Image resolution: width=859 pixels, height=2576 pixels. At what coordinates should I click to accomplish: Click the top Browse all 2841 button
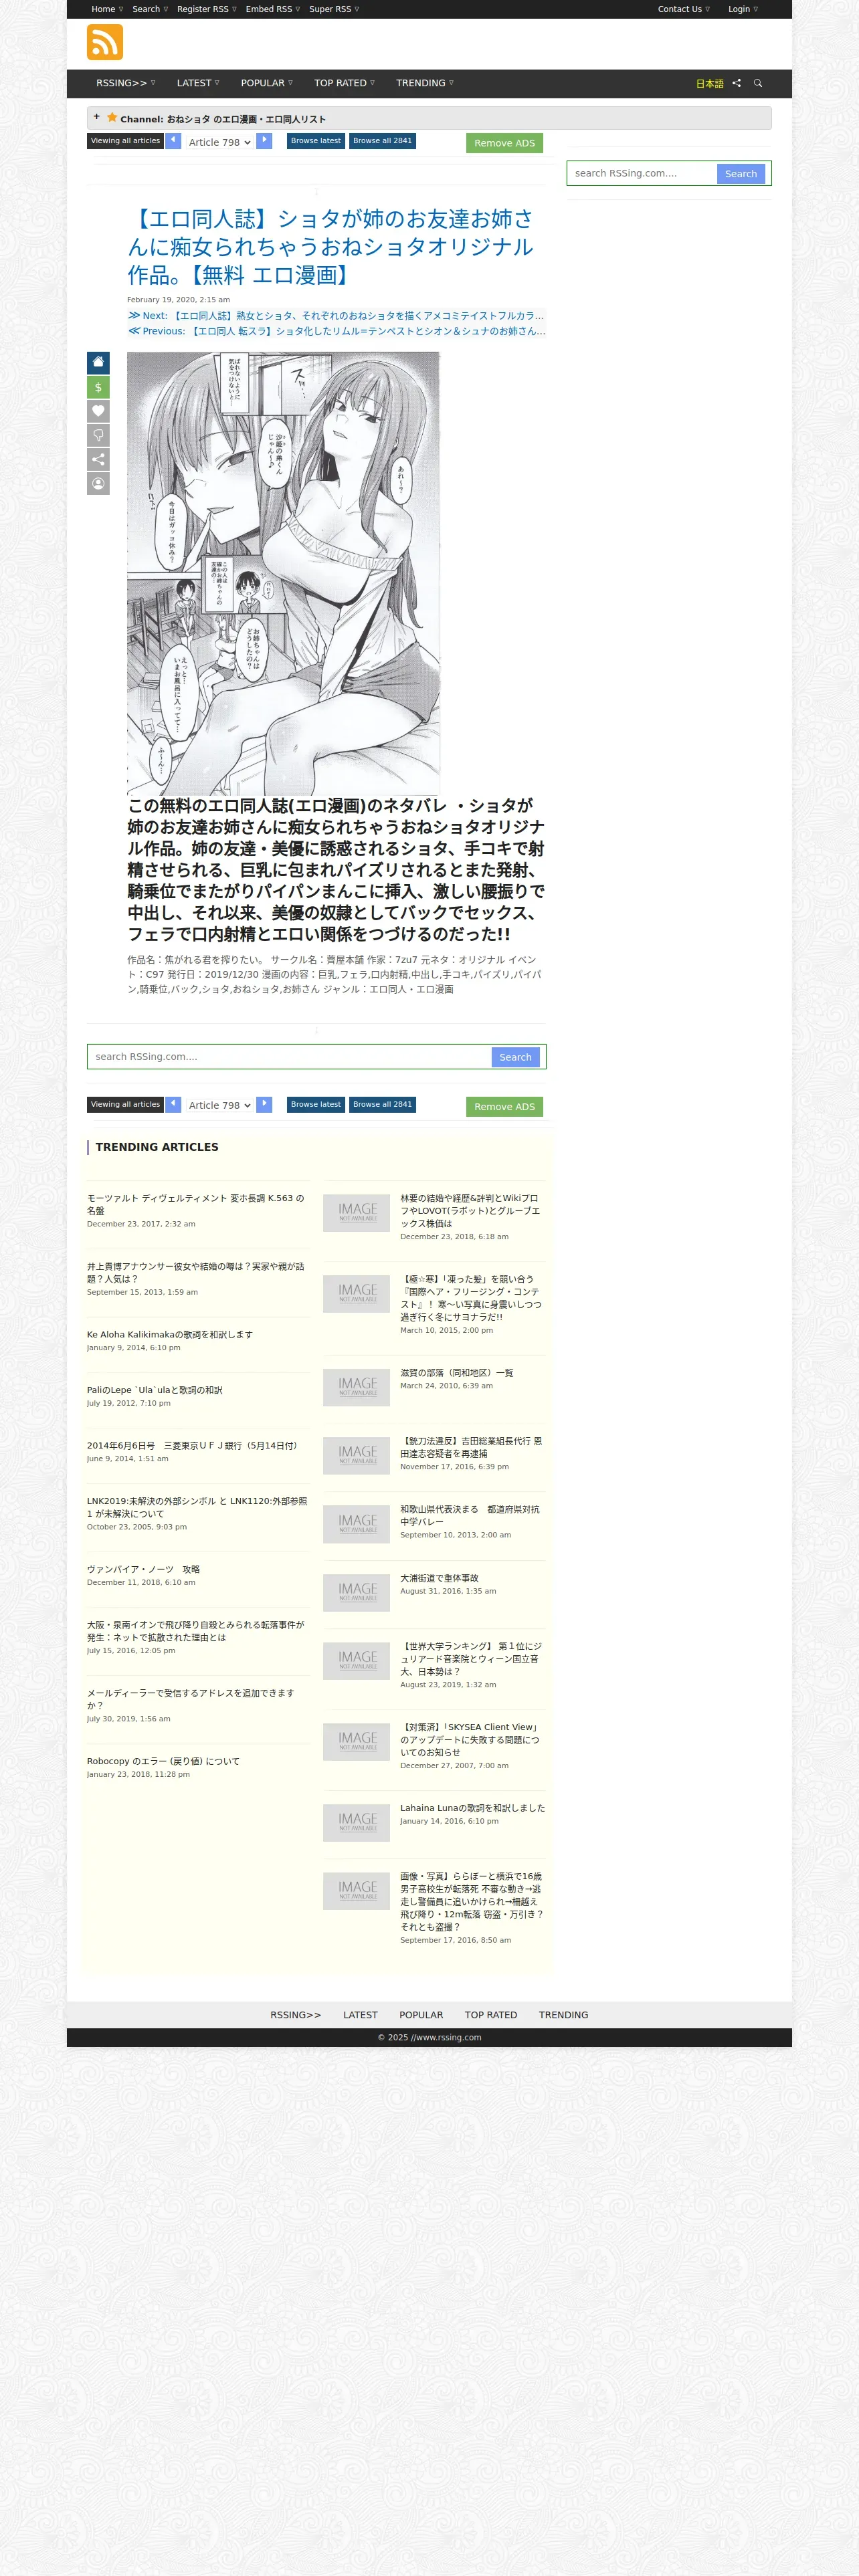pos(382,141)
